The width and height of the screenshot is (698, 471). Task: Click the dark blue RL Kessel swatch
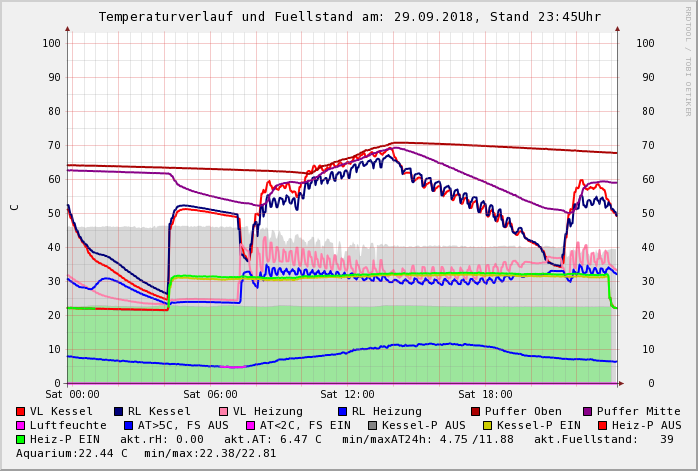click(118, 411)
